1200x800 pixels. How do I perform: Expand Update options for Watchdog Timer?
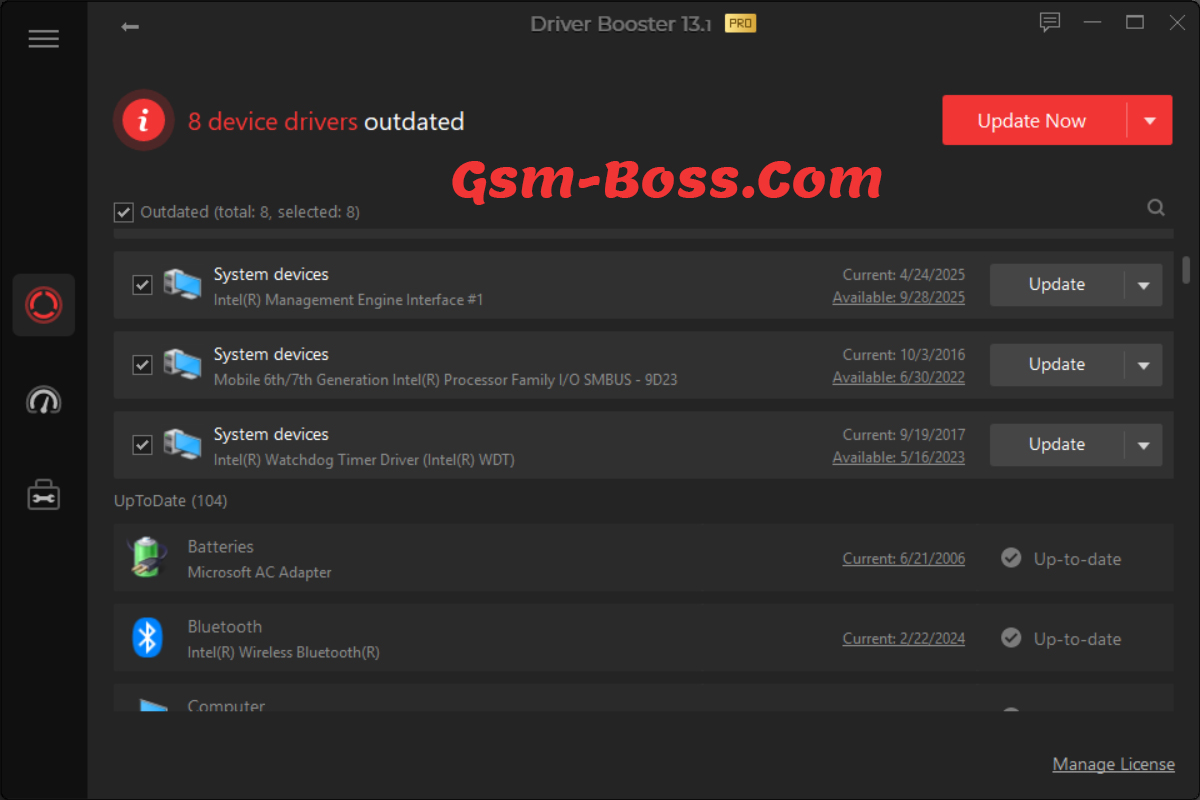[1144, 445]
